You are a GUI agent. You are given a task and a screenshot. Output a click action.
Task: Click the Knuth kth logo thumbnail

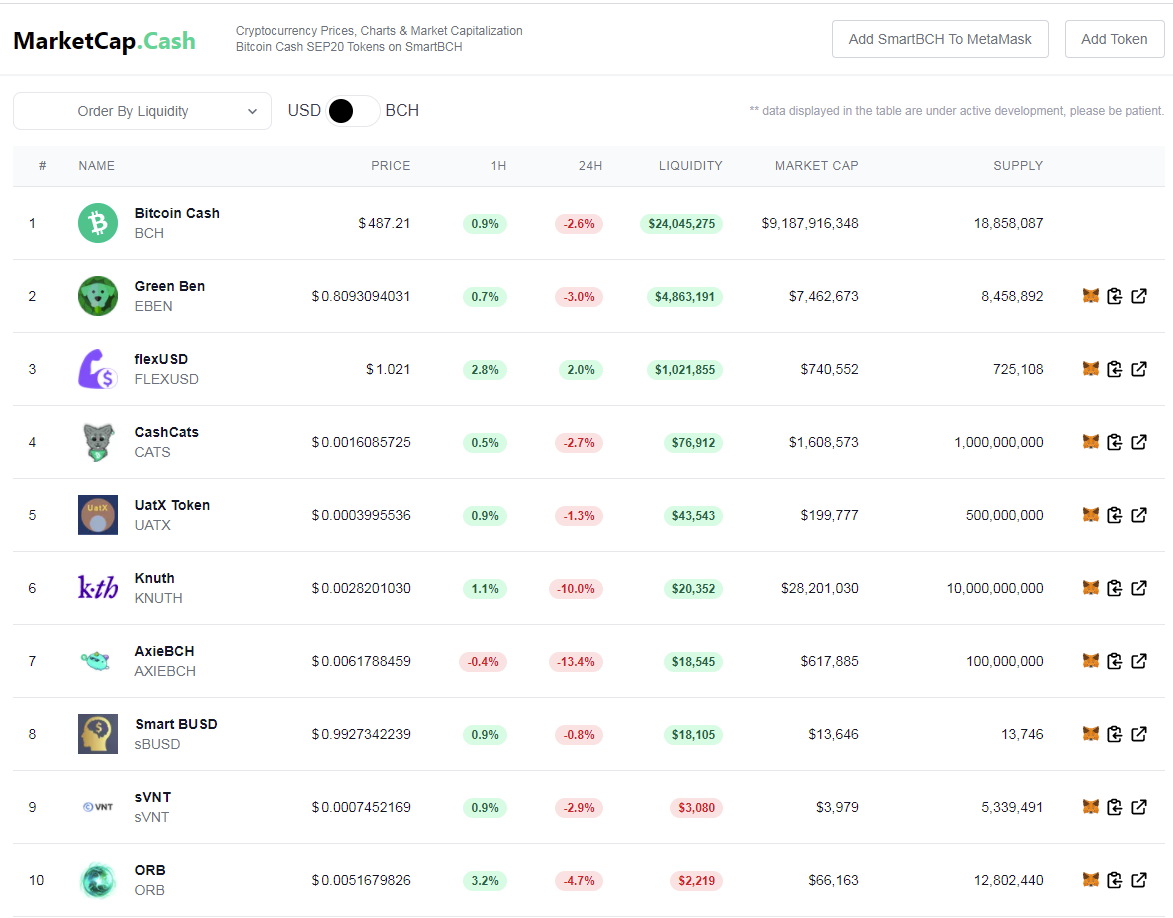point(98,588)
